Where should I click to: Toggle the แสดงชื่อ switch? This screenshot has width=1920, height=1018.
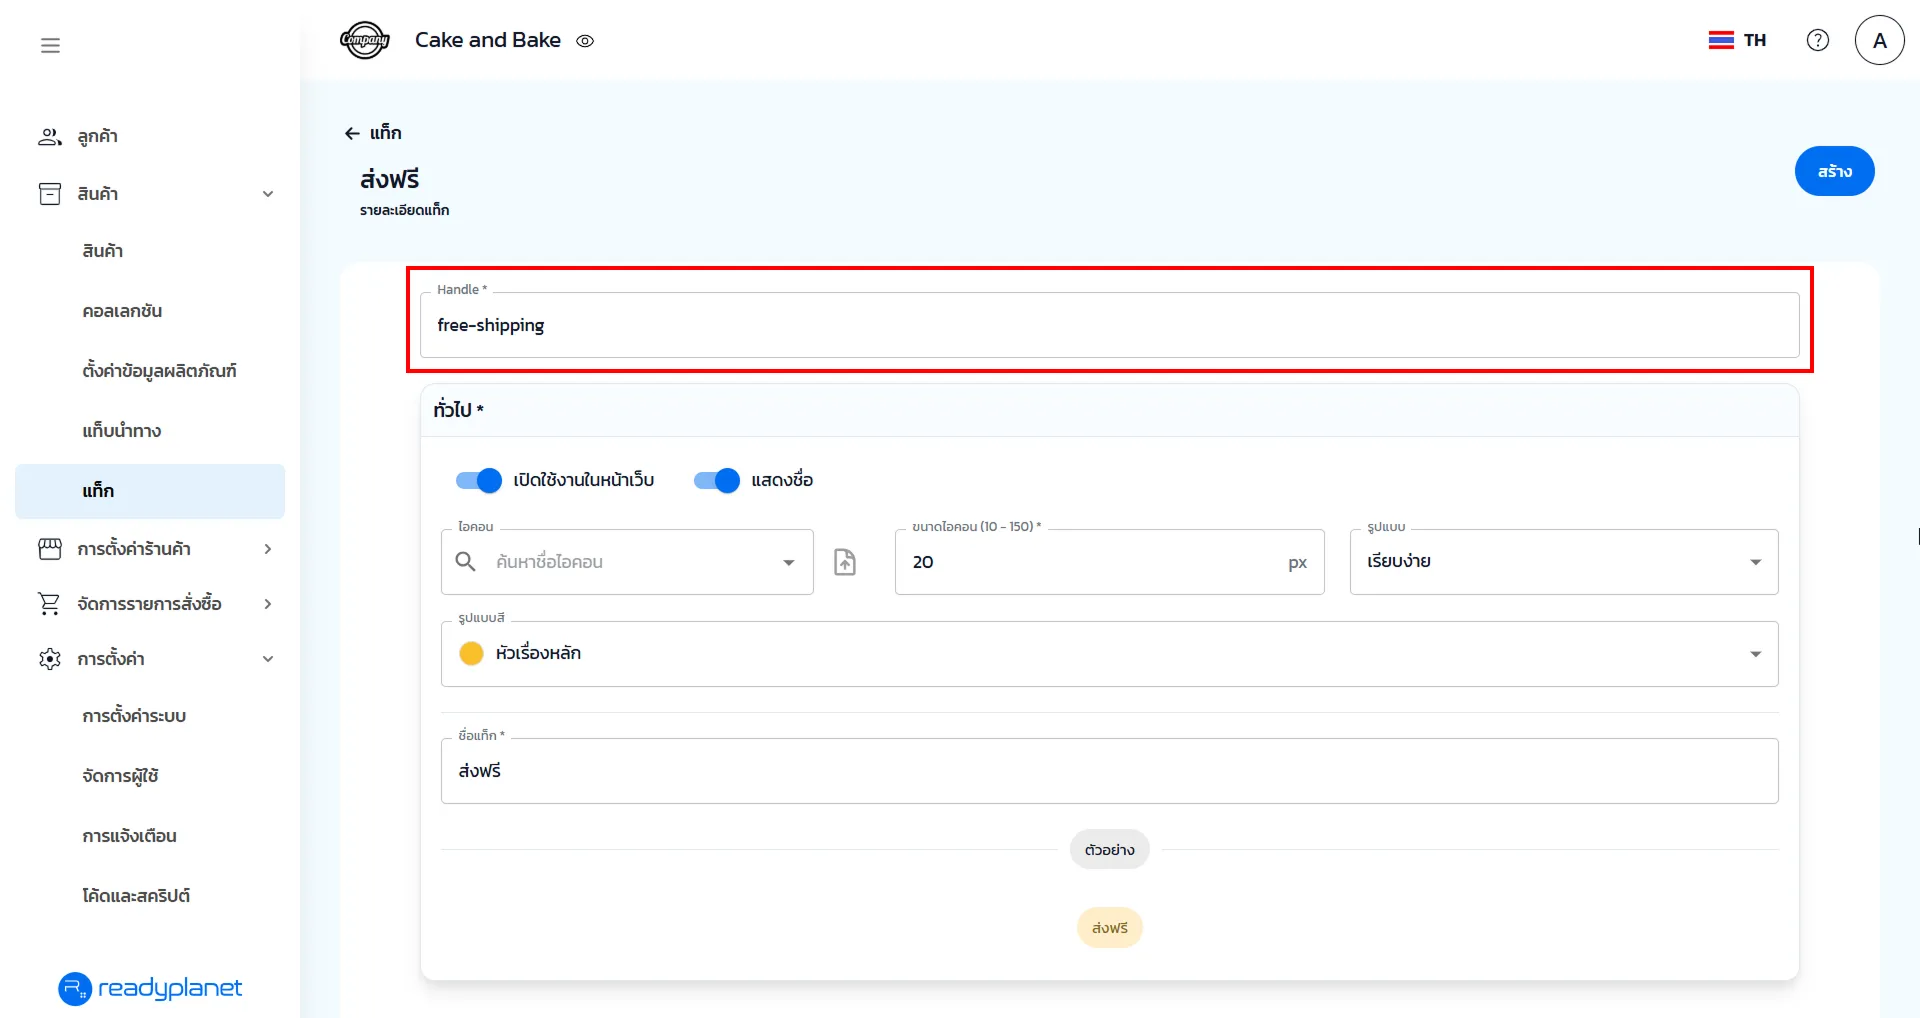[717, 480]
